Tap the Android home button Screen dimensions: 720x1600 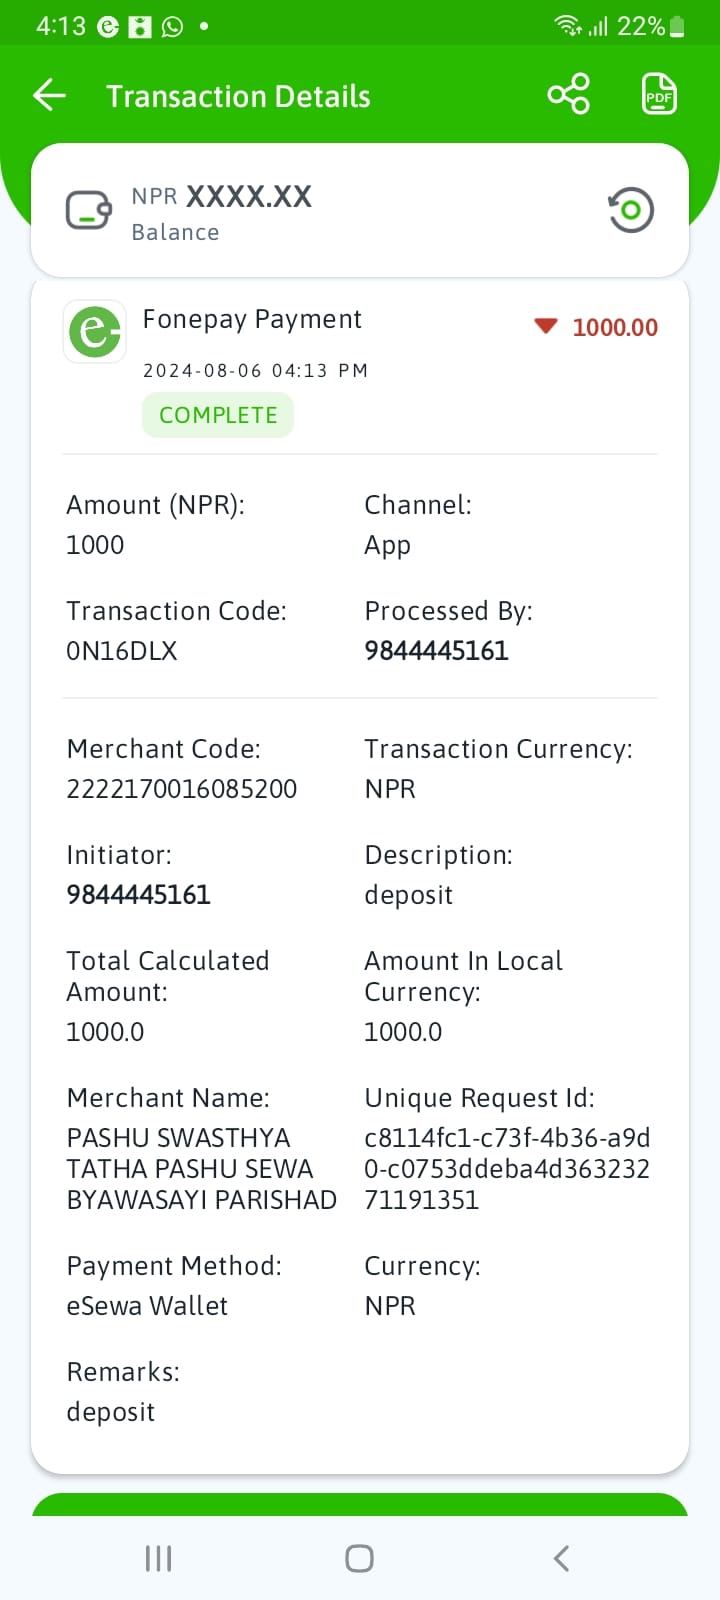pyautogui.click(x=359, y=1558)
